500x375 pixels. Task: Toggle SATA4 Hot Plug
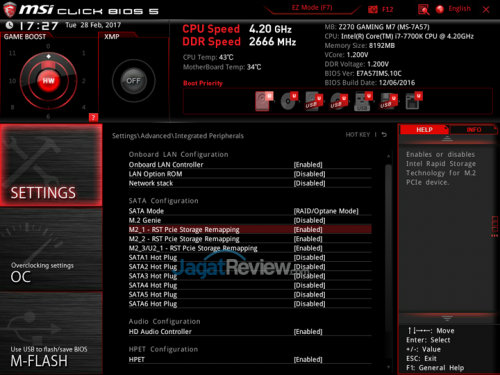coord(250,285)
